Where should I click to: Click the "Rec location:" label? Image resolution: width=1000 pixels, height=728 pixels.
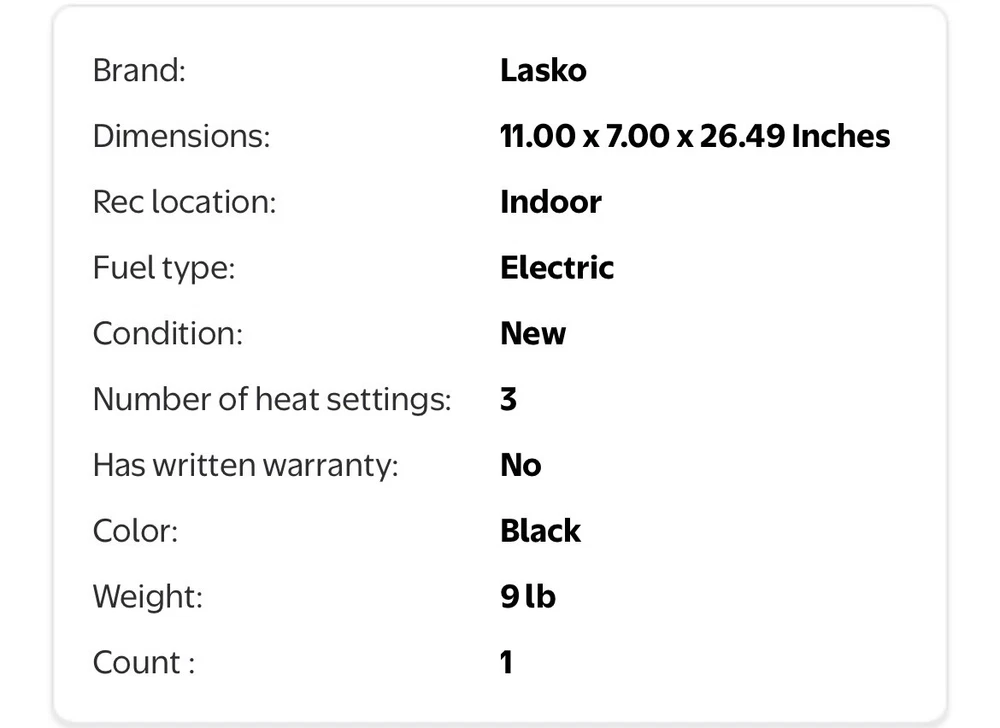(x=184, y=202)
